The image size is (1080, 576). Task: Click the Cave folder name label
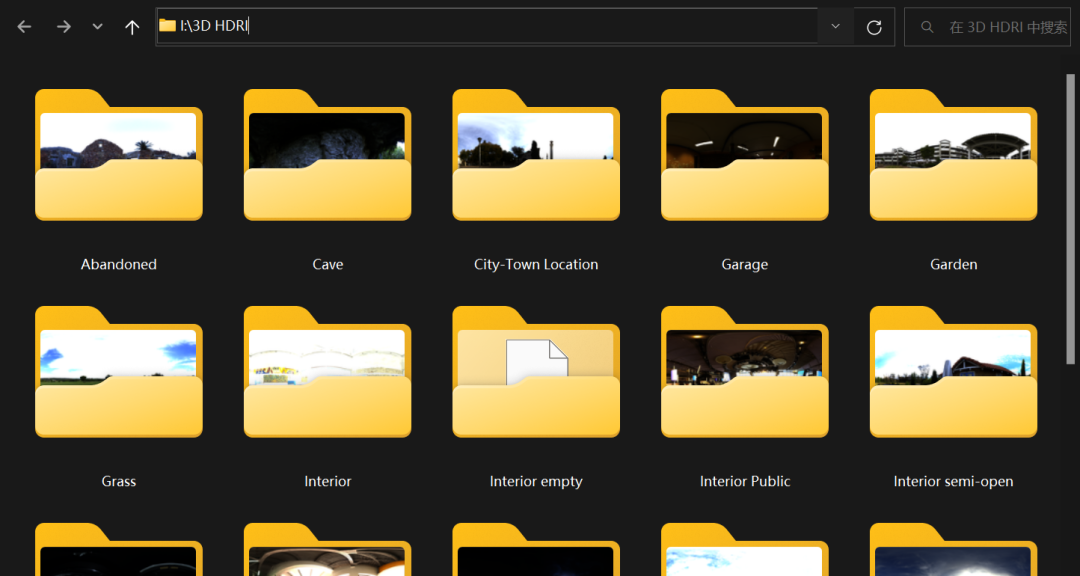tap(327, 265)
